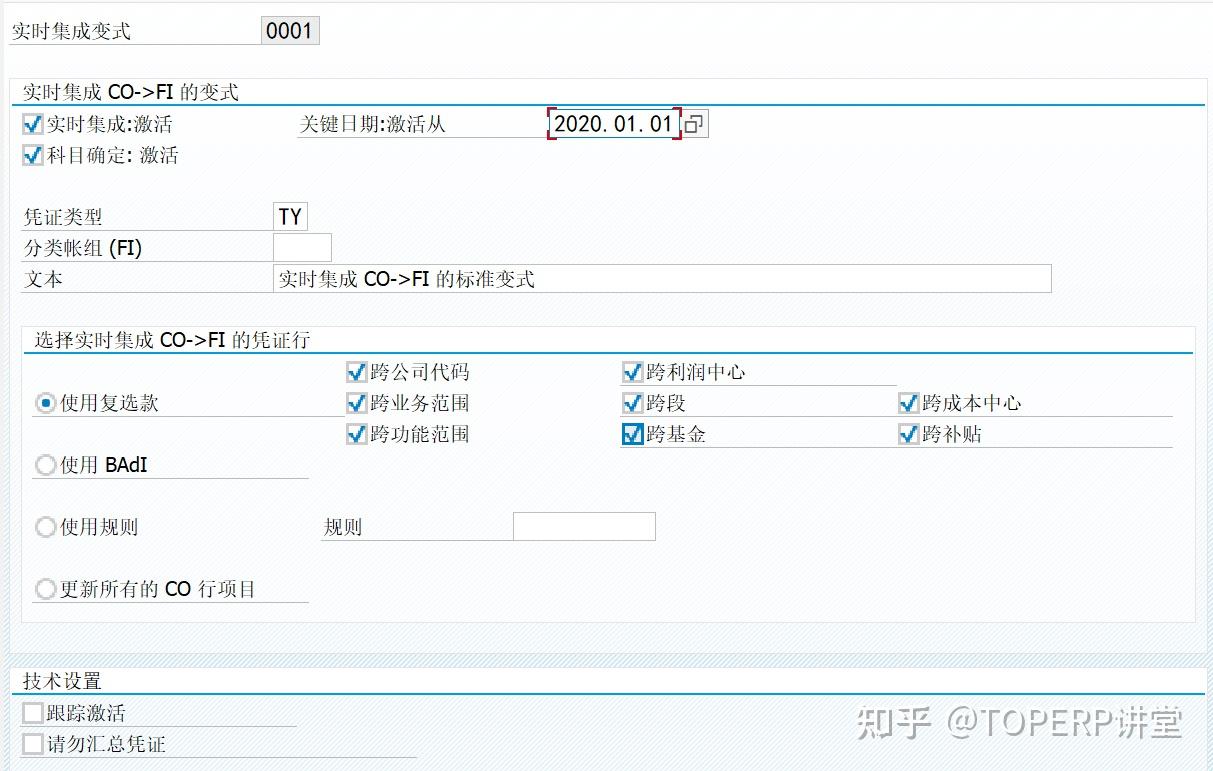Select the 使用 BAdI radio button

click(45, 464)
